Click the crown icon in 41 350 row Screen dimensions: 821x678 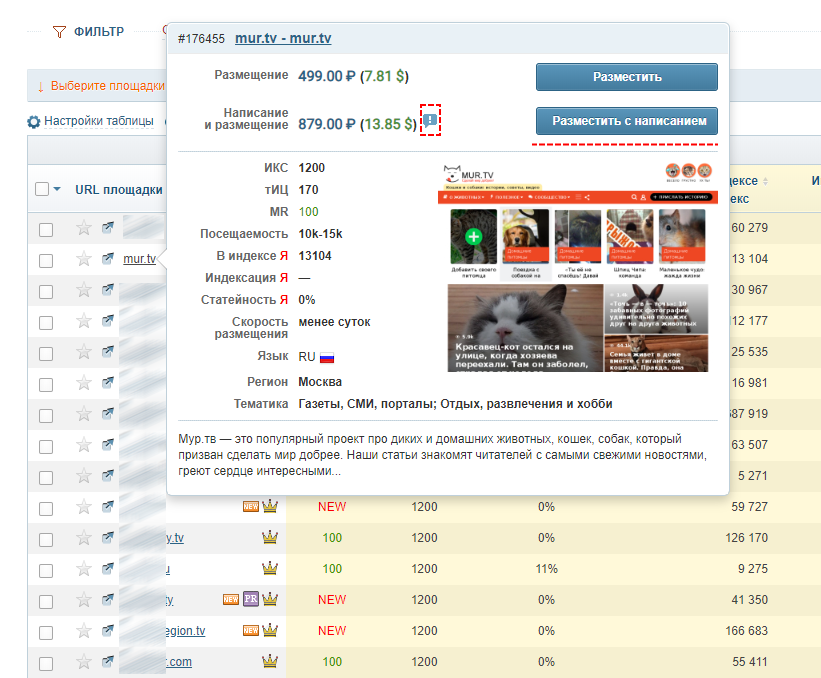[270, 599]
